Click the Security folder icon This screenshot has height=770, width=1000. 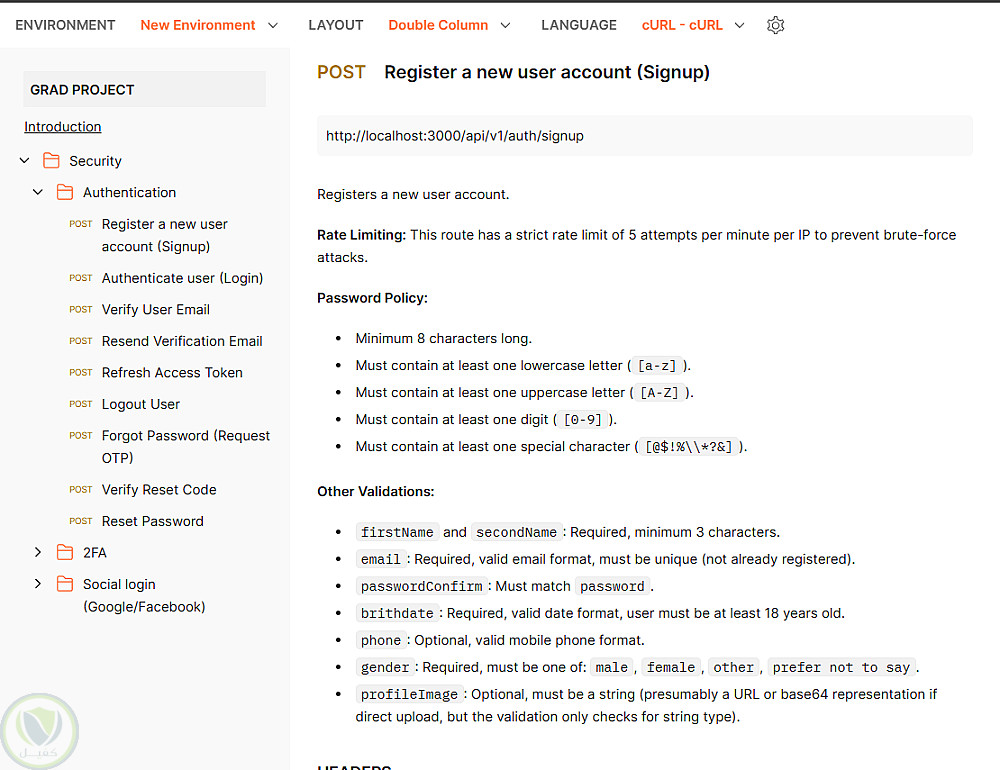point(52,161)
